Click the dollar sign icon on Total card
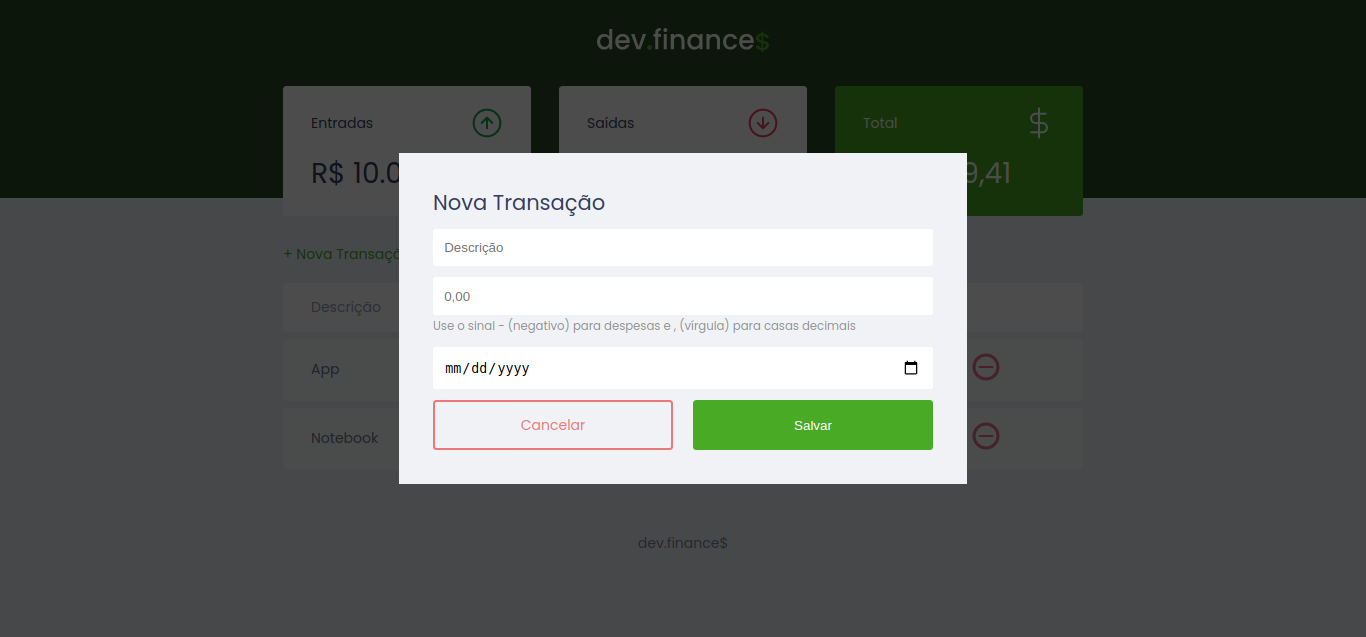 pos(1039,123)
